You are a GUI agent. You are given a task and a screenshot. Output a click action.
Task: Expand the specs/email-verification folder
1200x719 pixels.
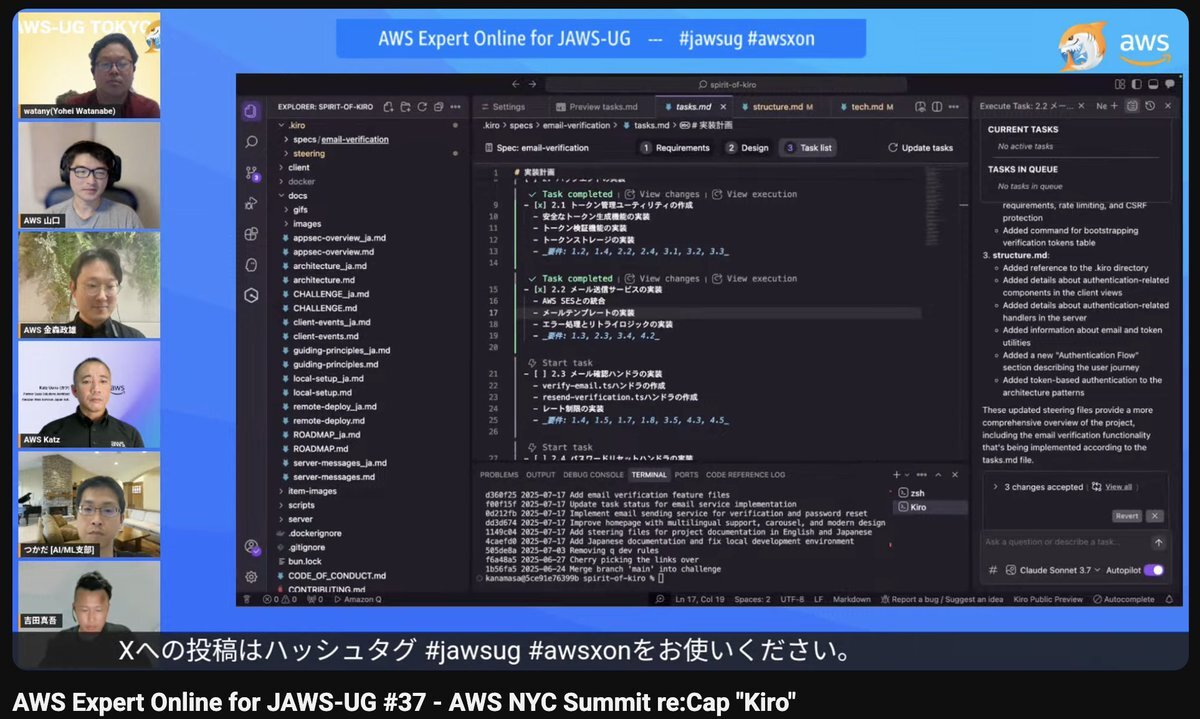340,139
